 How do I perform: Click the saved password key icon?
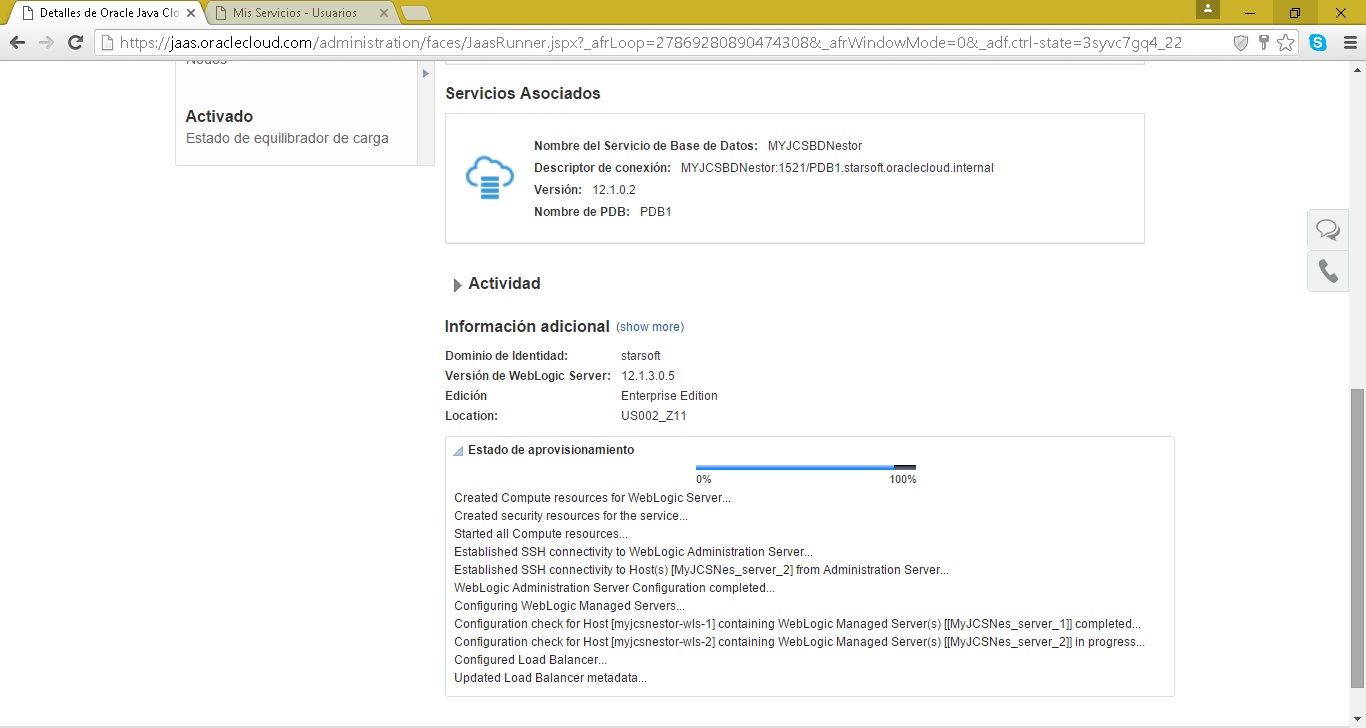(1264, 43)
